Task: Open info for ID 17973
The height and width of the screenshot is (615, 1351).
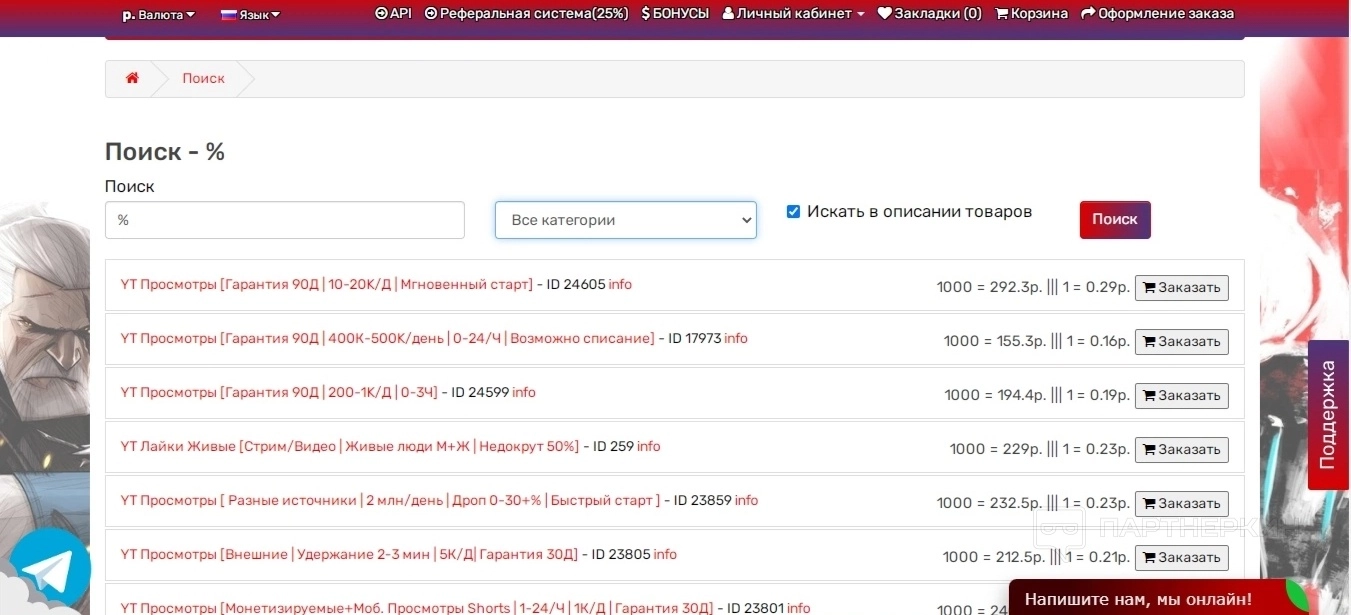Action: point(736,339)
